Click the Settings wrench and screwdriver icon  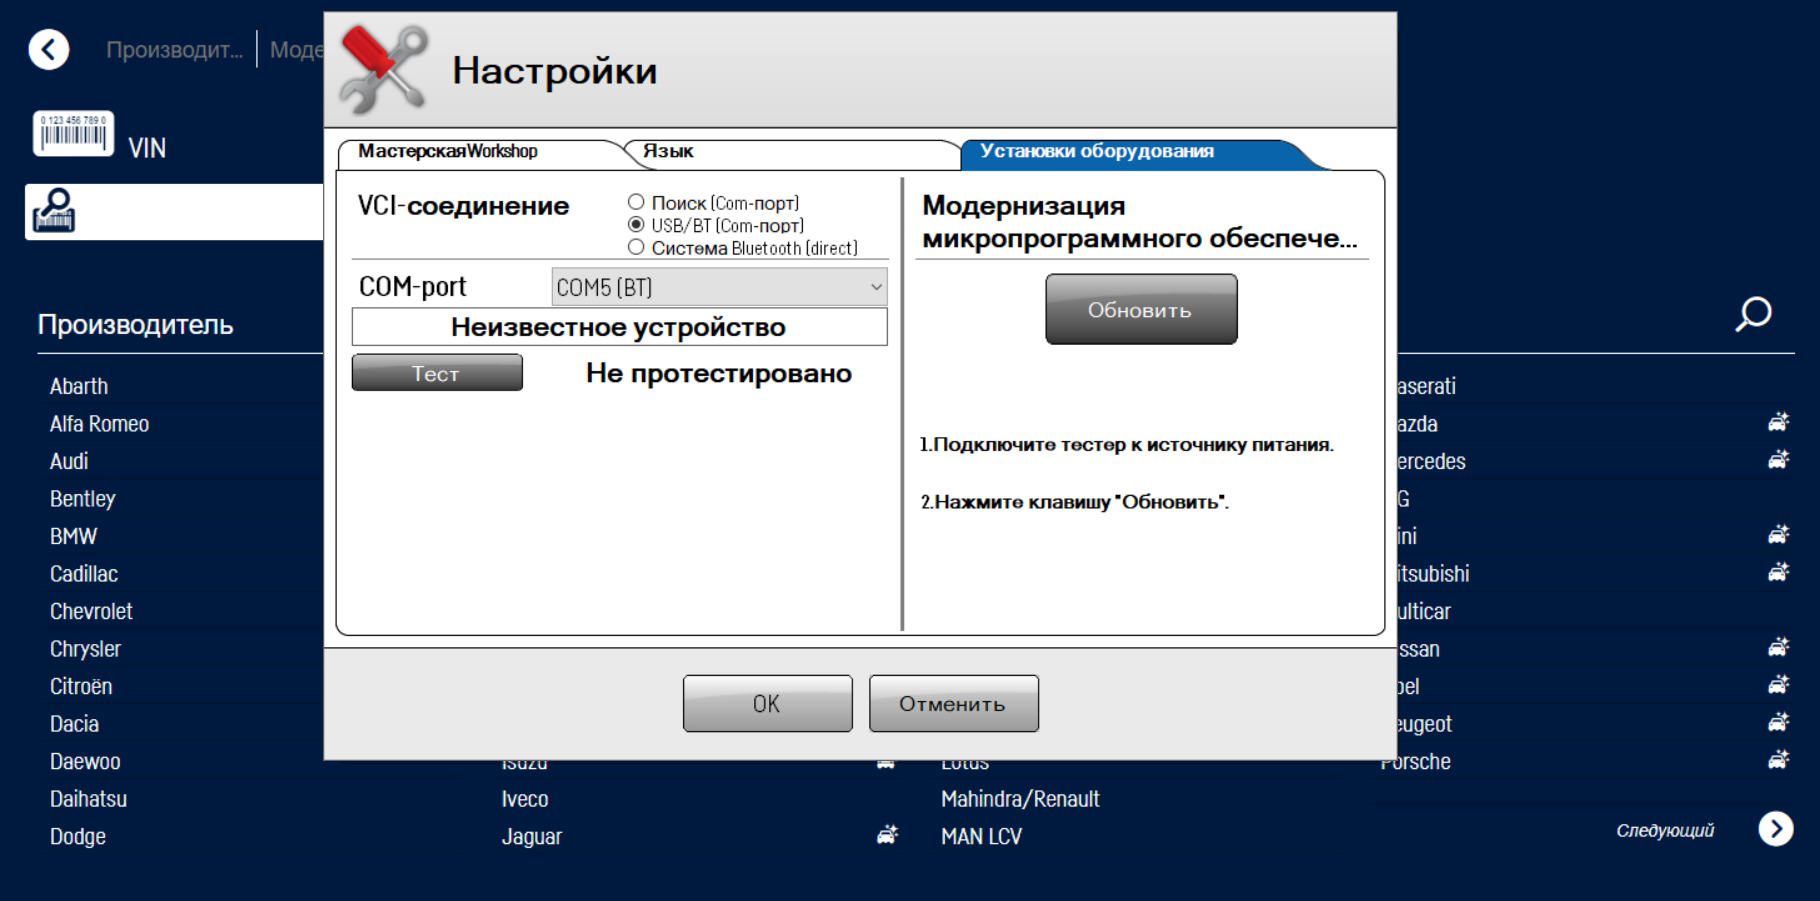coord(384,70)
